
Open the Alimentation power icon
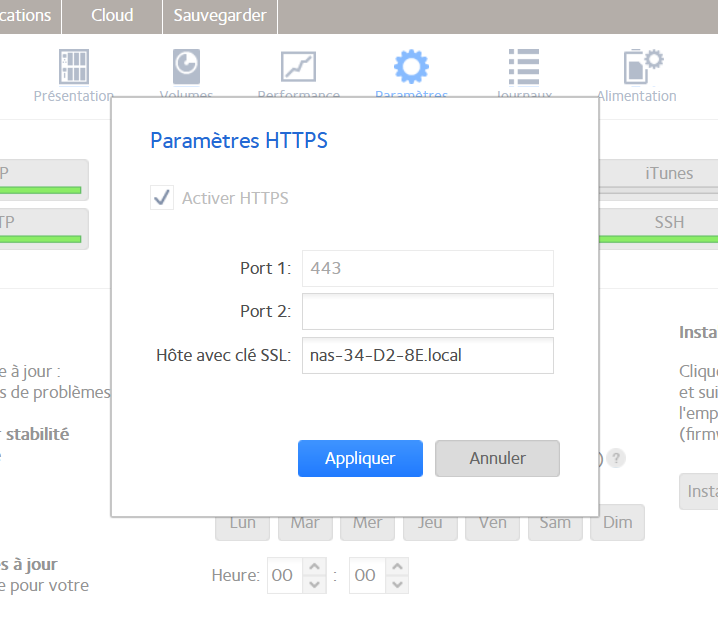[x=643, y=67]
